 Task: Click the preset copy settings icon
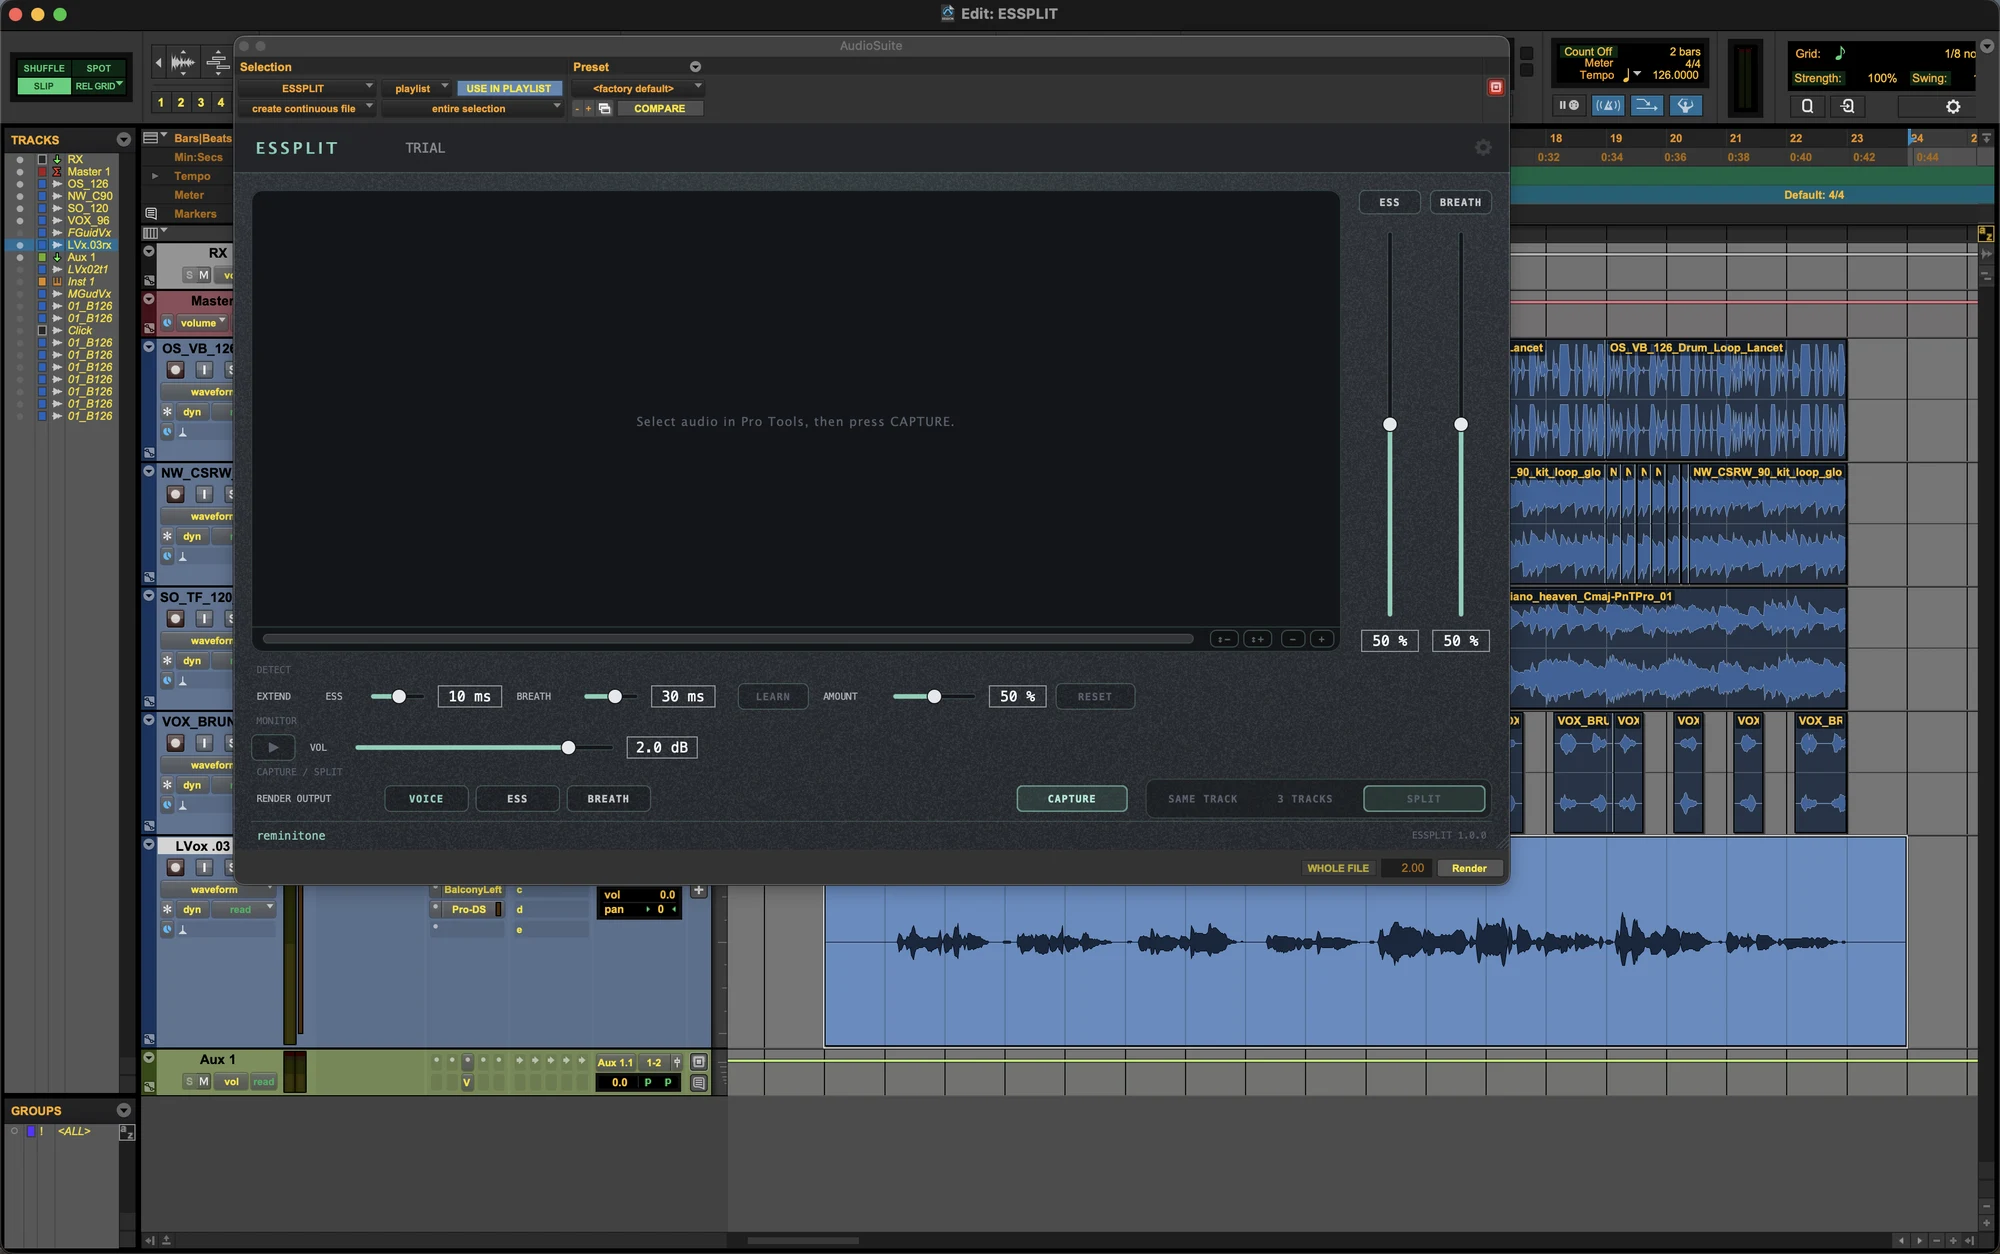click(x=604, y=108)
